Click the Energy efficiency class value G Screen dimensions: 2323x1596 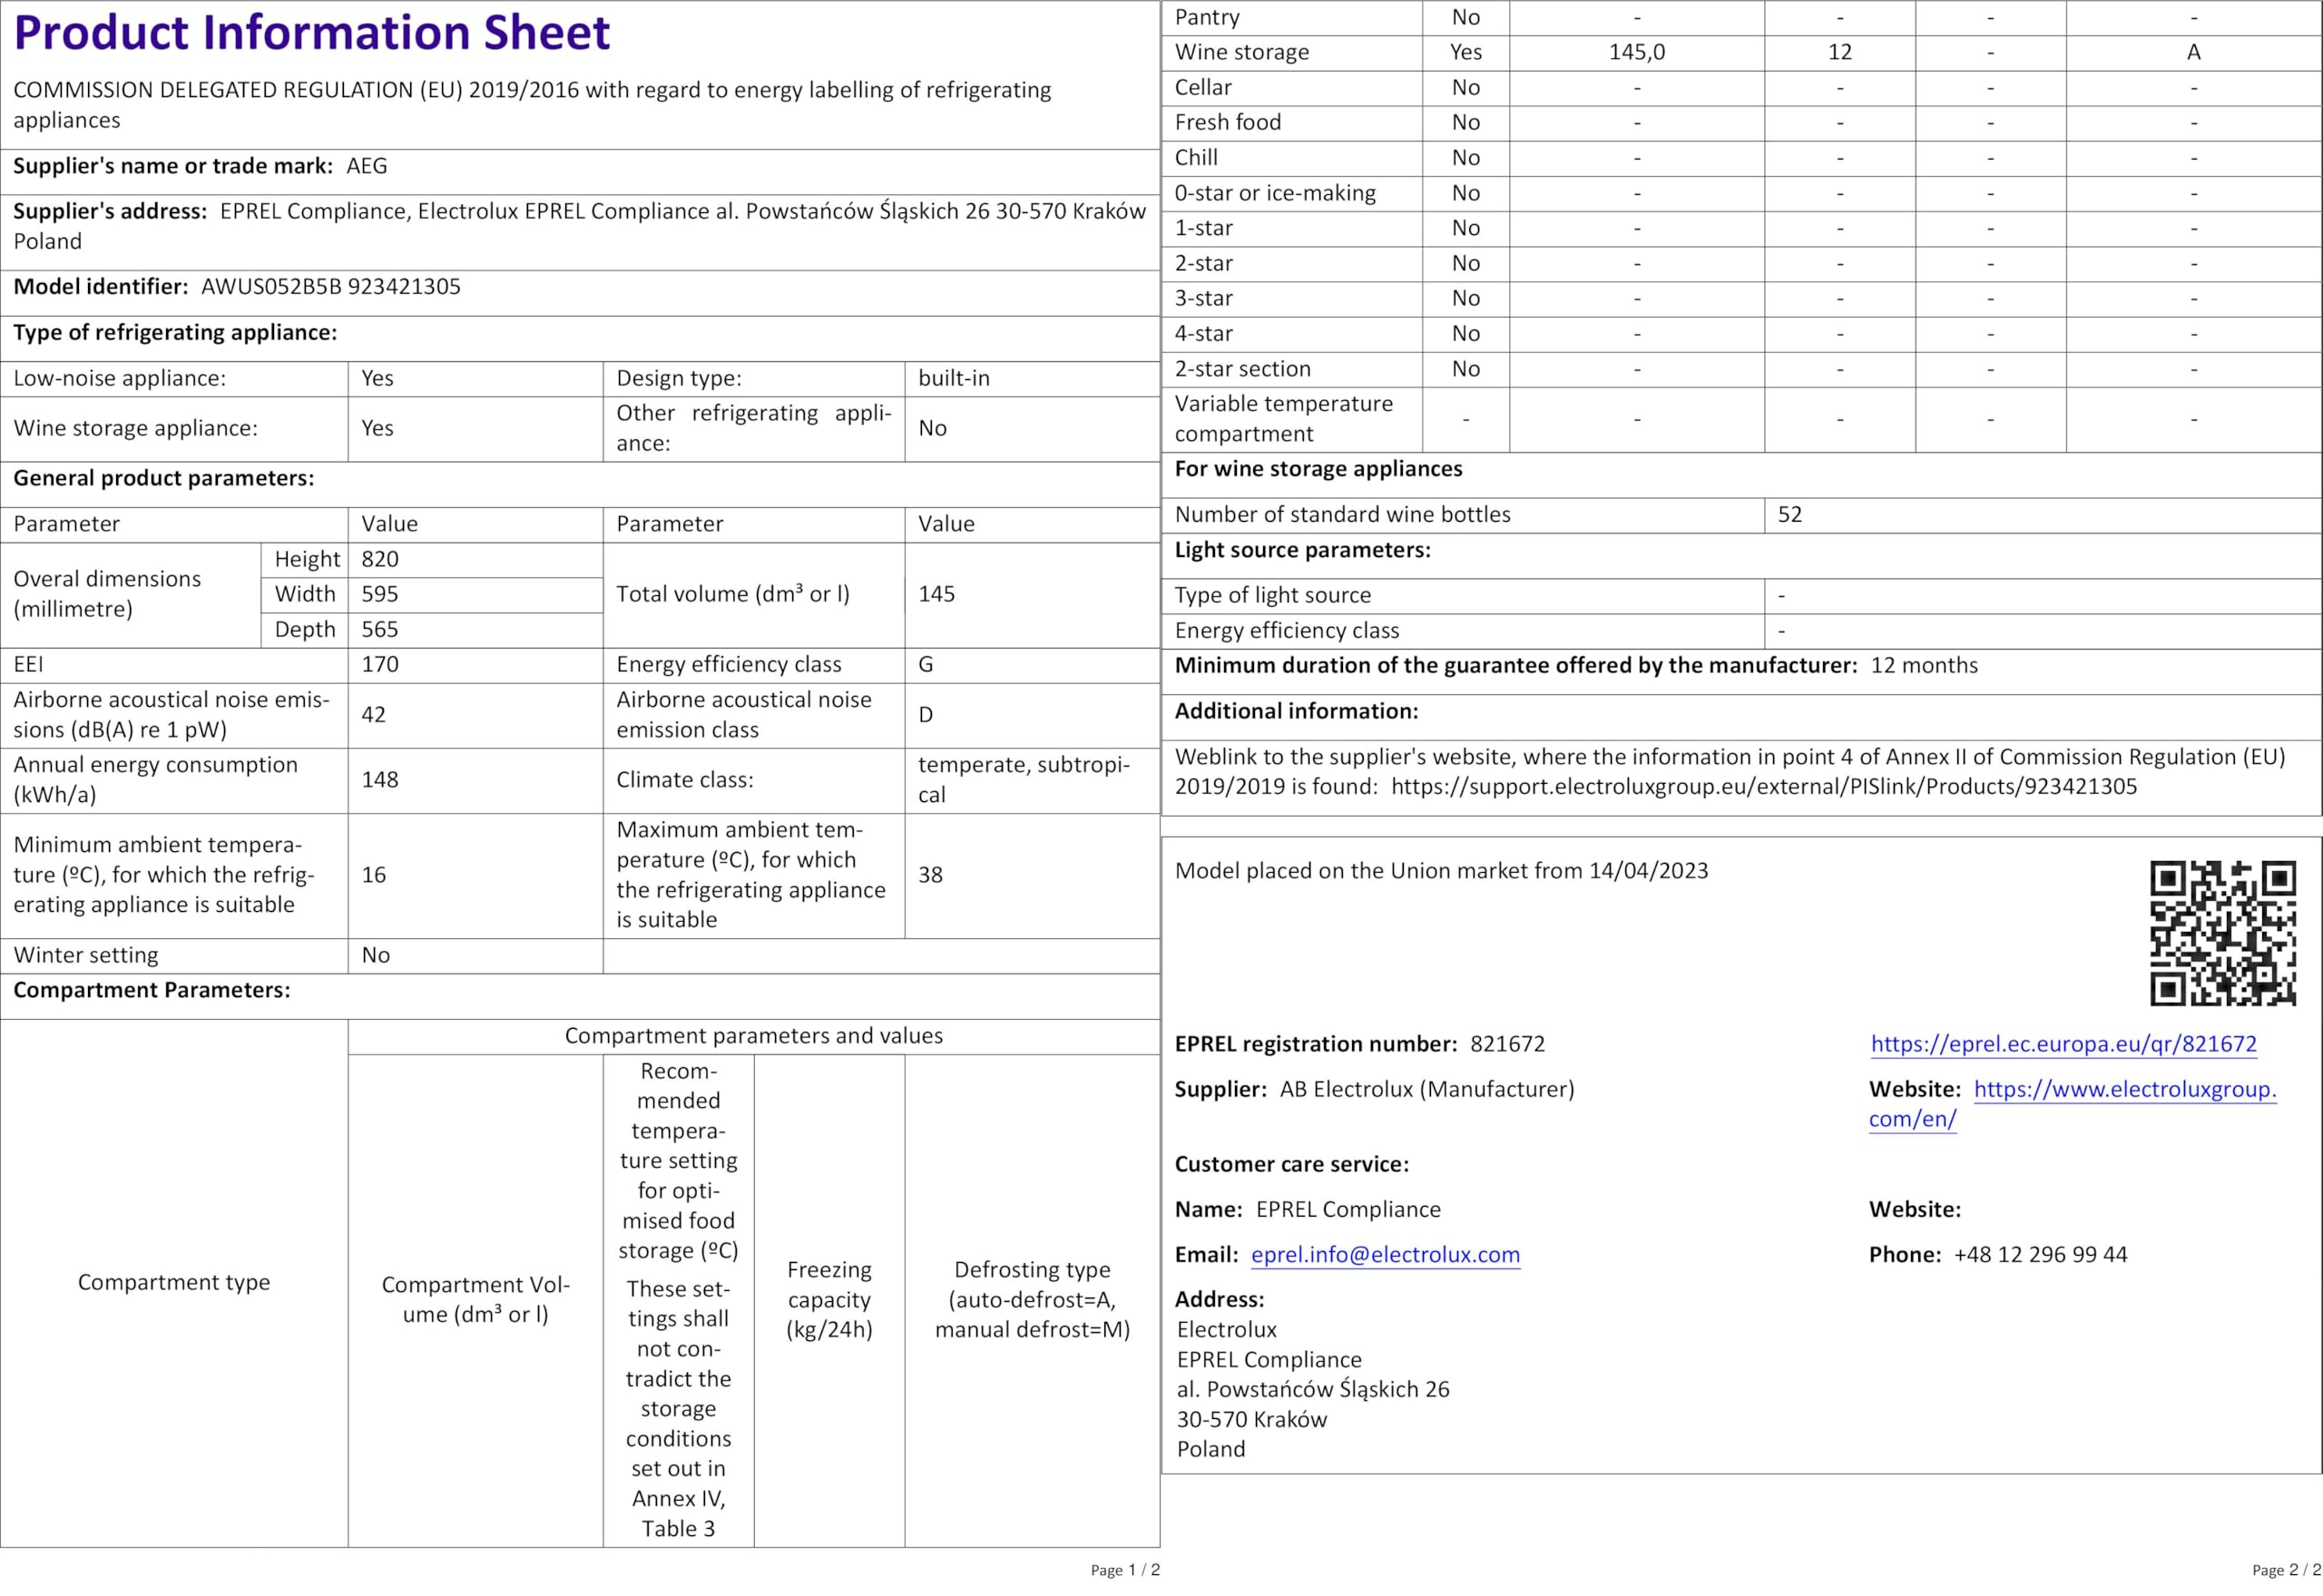tap(926, 665)
